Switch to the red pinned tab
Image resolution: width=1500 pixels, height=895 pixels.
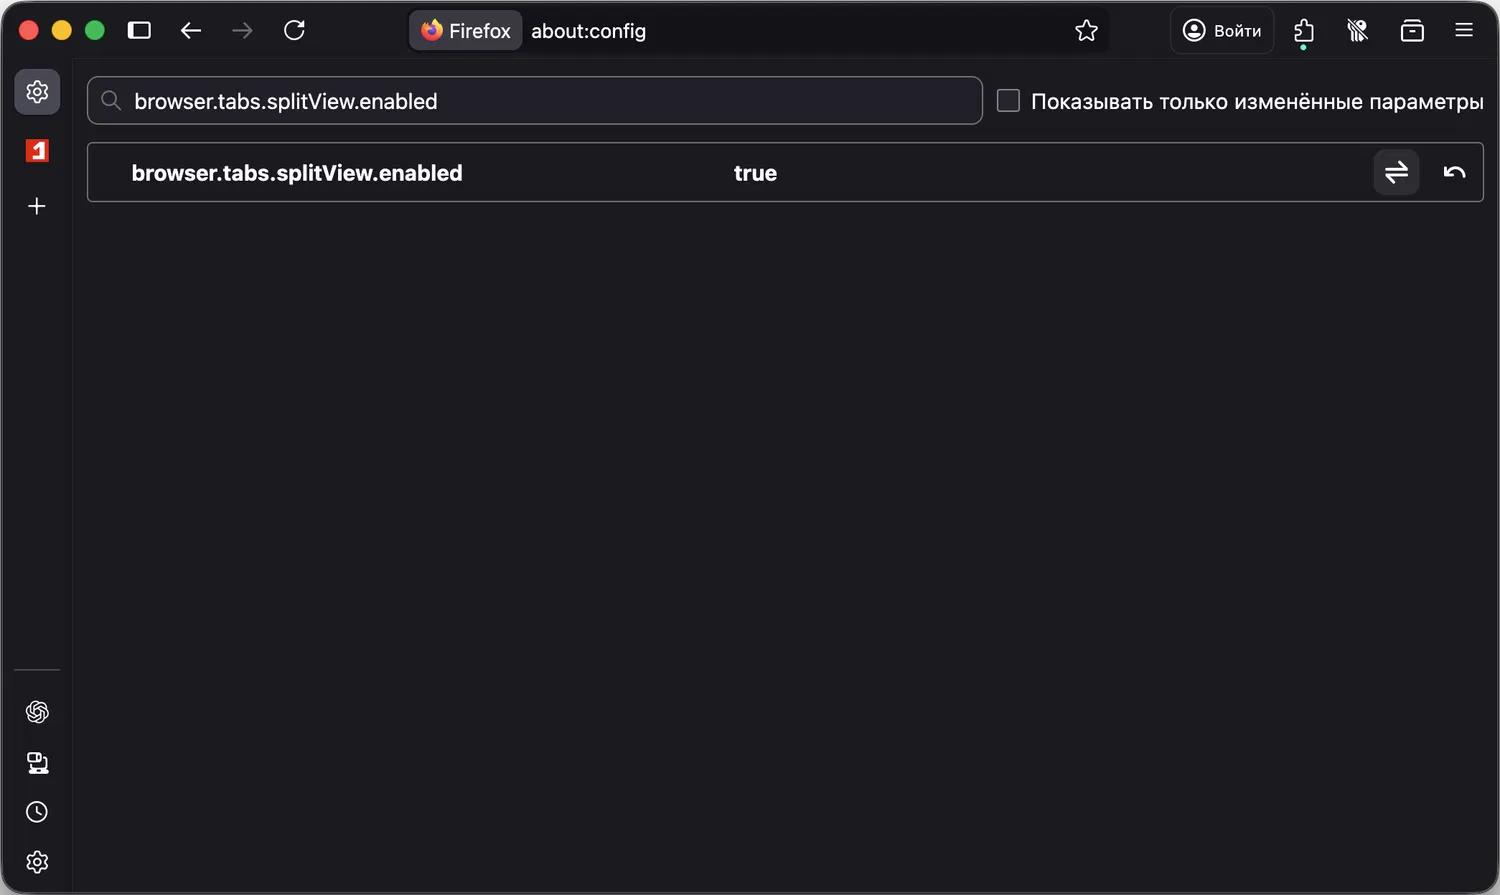[x=37, y=151]
